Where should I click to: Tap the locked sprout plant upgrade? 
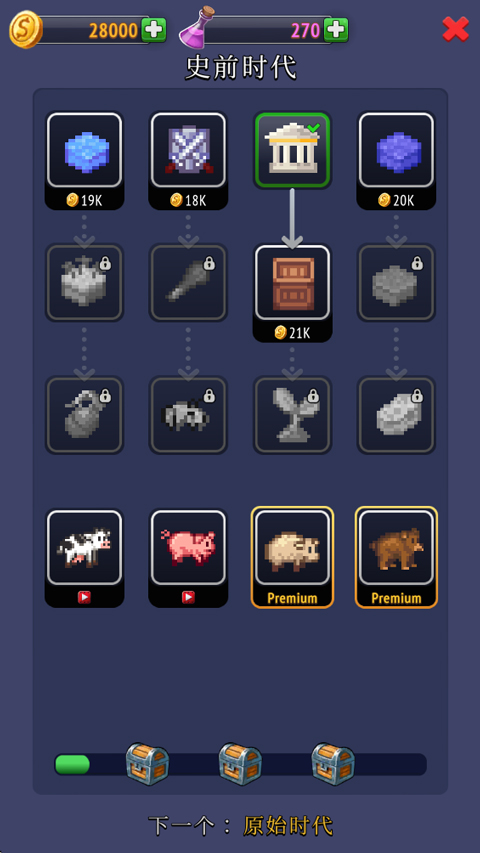292,415
